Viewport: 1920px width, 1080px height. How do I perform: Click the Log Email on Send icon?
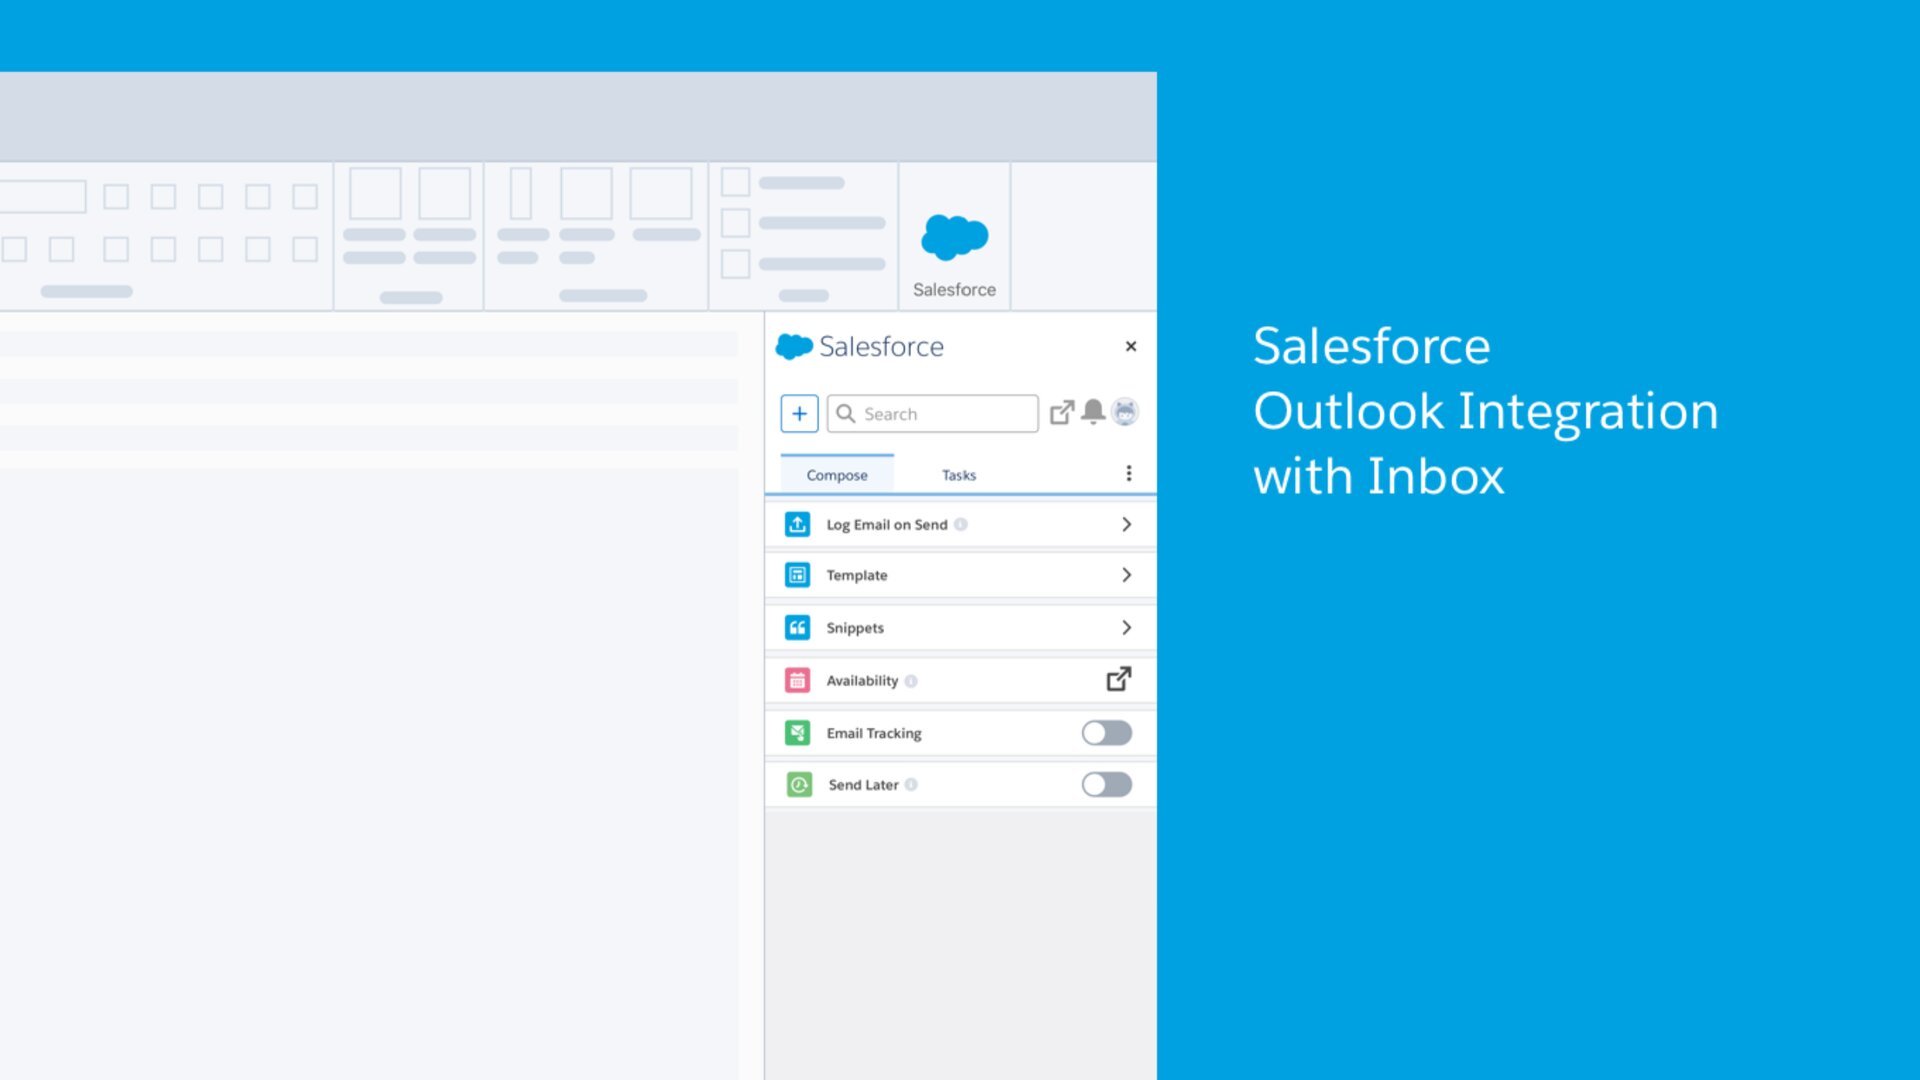[796, 524]
